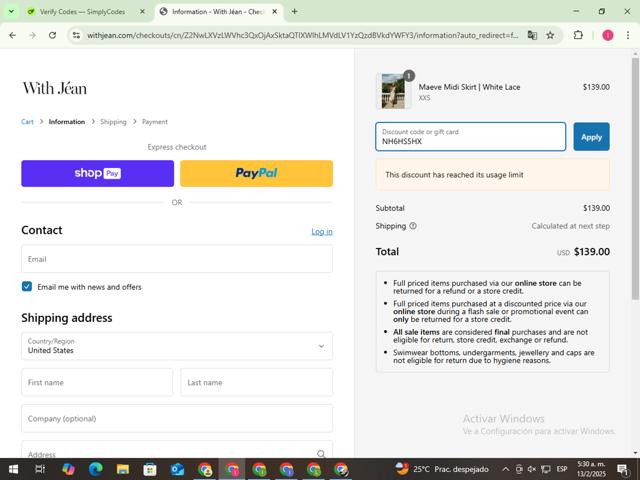Click the Information breadcrumb step
640x480 pixels.
[x=67, y=122]
